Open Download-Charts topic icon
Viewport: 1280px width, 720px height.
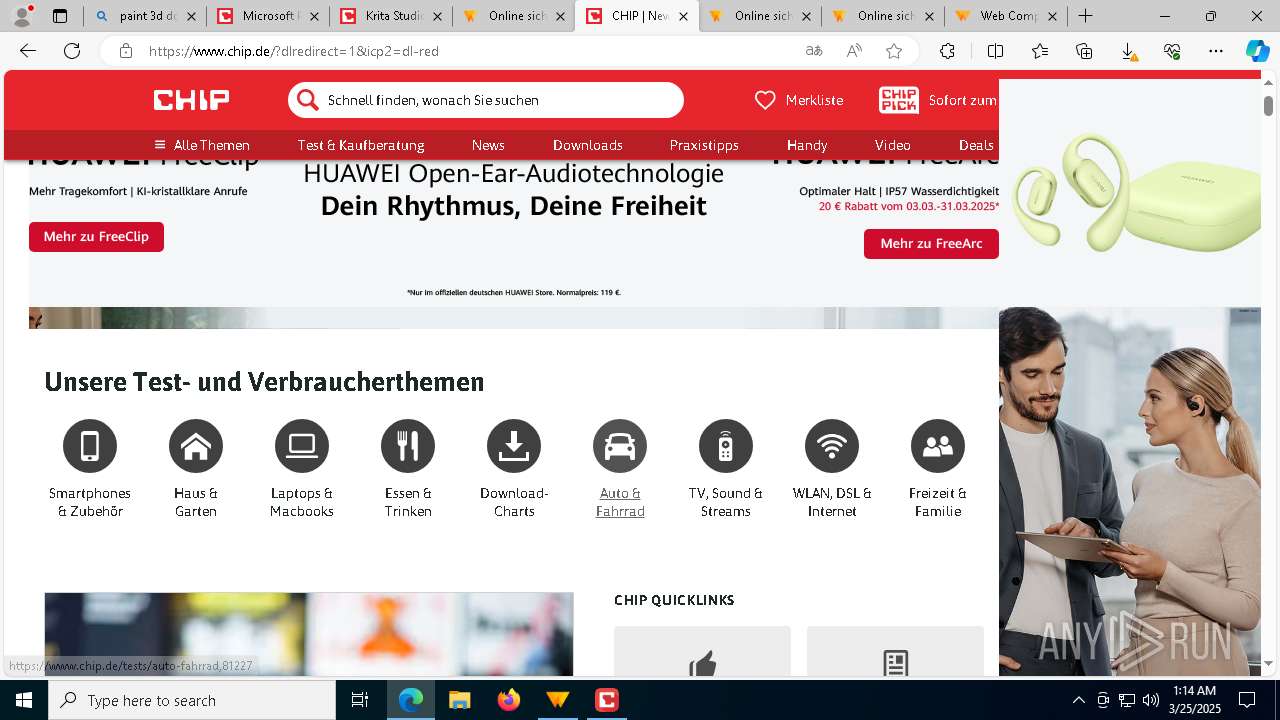(x=514, y=446)
